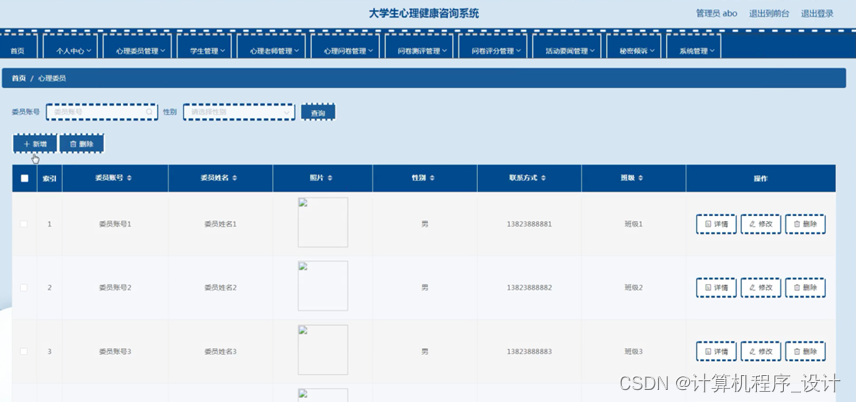The image size is (856, 402).
Task: Sort table by 照片 column arrows
Action: [330, 178]
